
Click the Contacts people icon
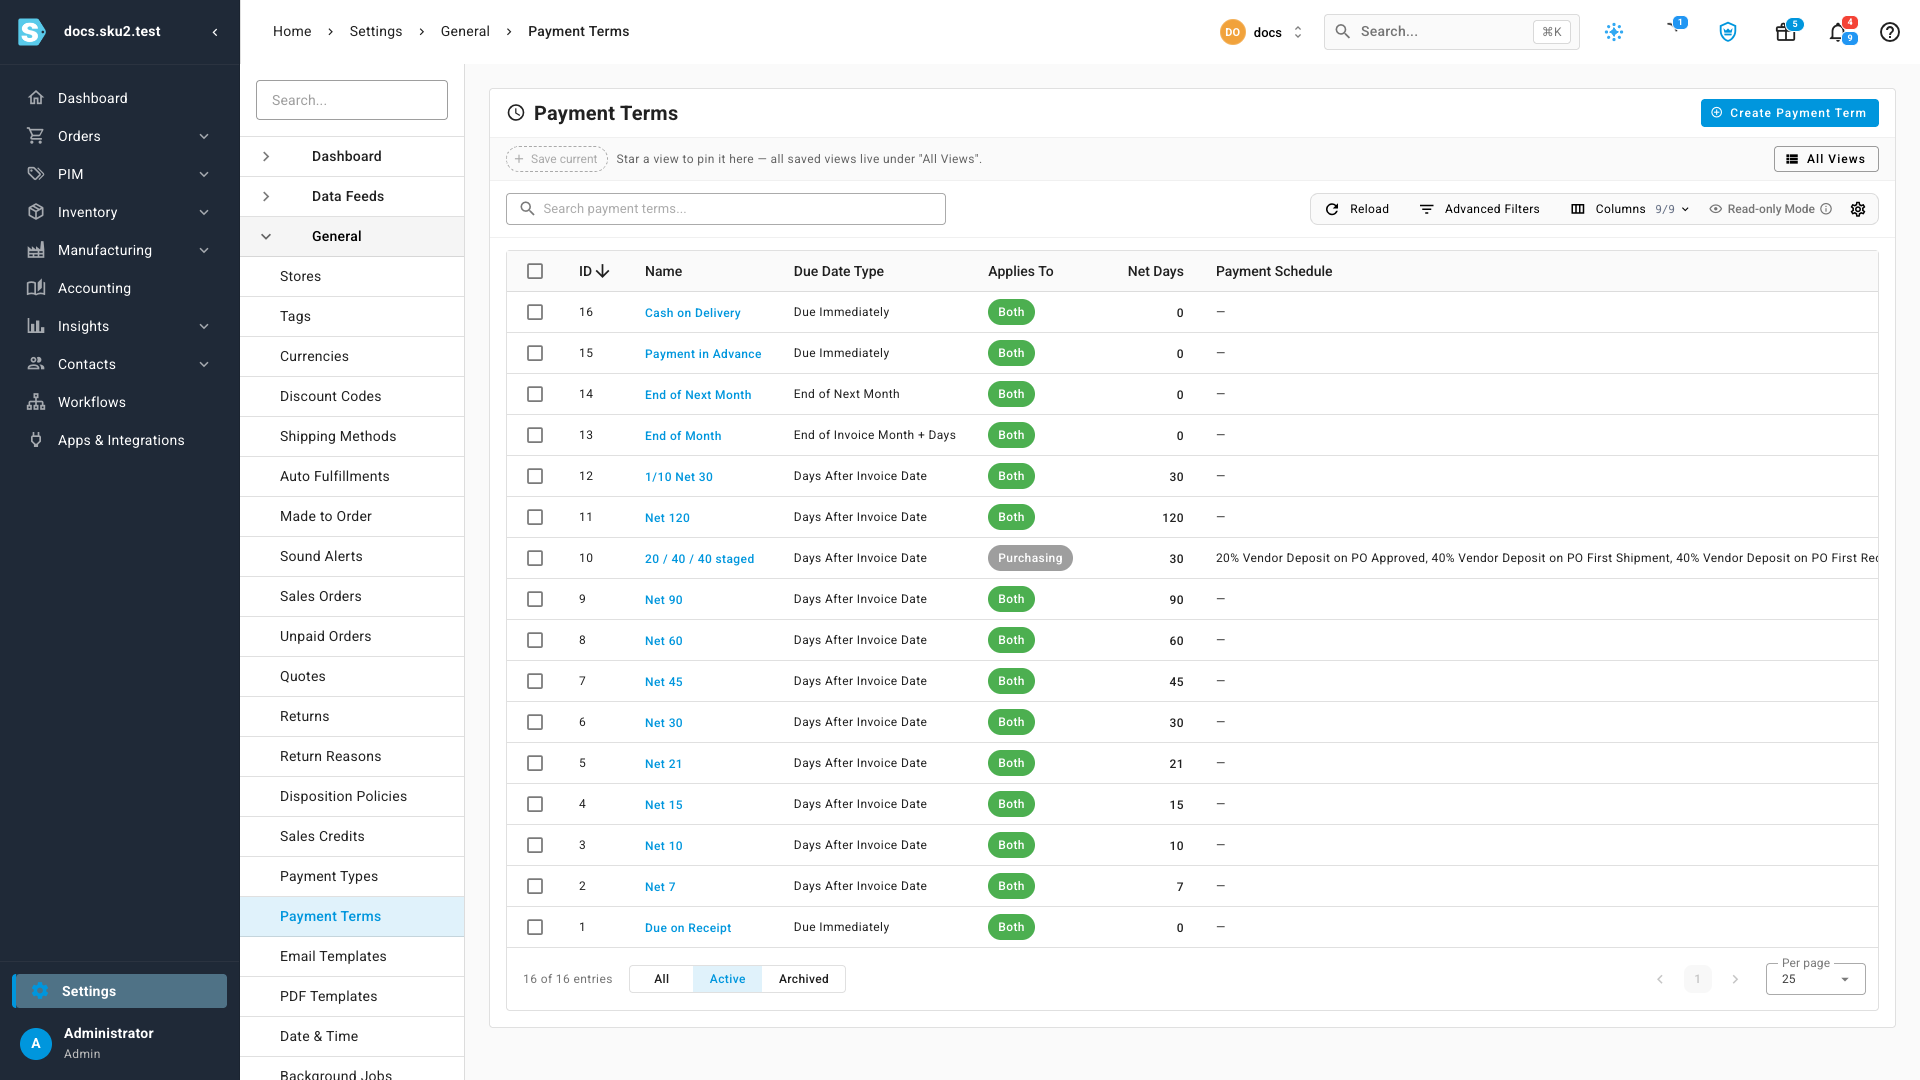tap(36, 364)
